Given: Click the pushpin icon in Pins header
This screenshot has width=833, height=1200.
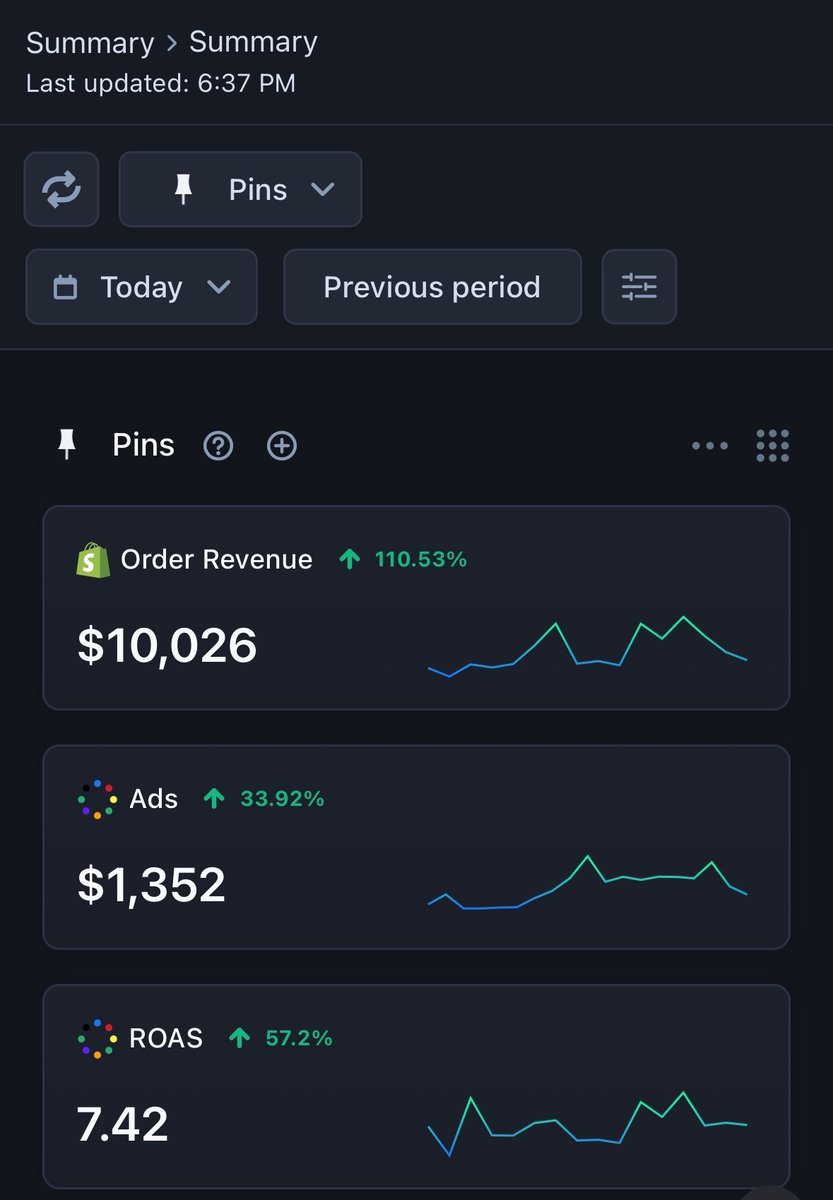Looking at the screenshot, I should click(67, 445).
